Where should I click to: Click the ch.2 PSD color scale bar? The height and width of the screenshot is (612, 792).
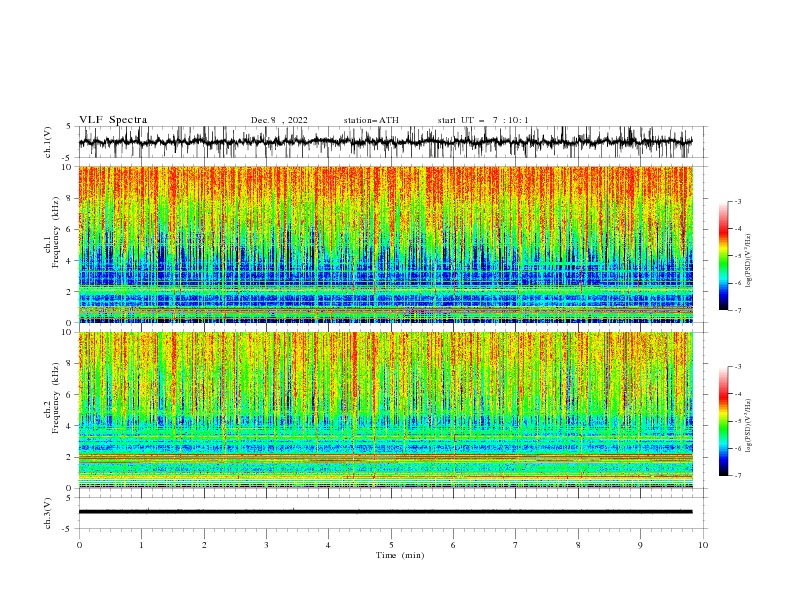click(x=724, y=421)
